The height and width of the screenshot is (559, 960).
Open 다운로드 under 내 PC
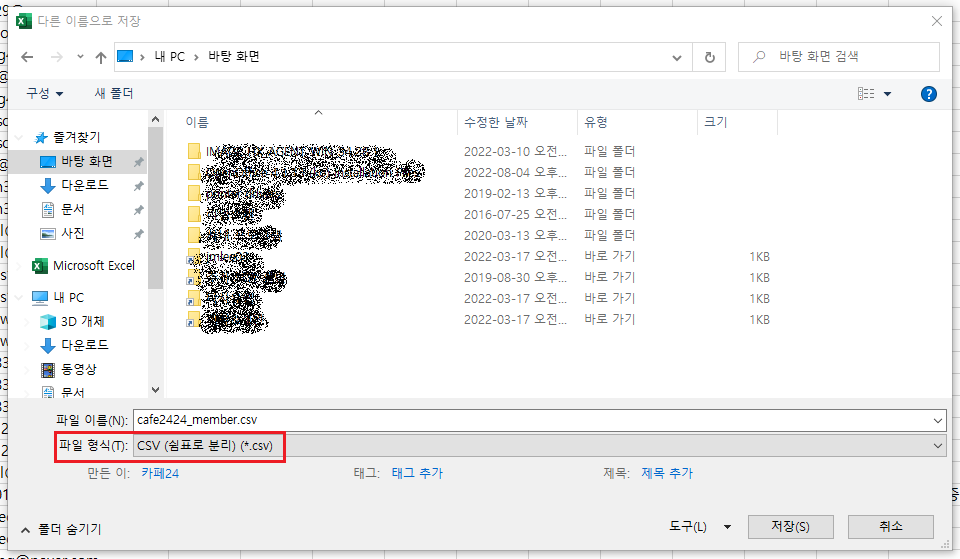(84, 345)
